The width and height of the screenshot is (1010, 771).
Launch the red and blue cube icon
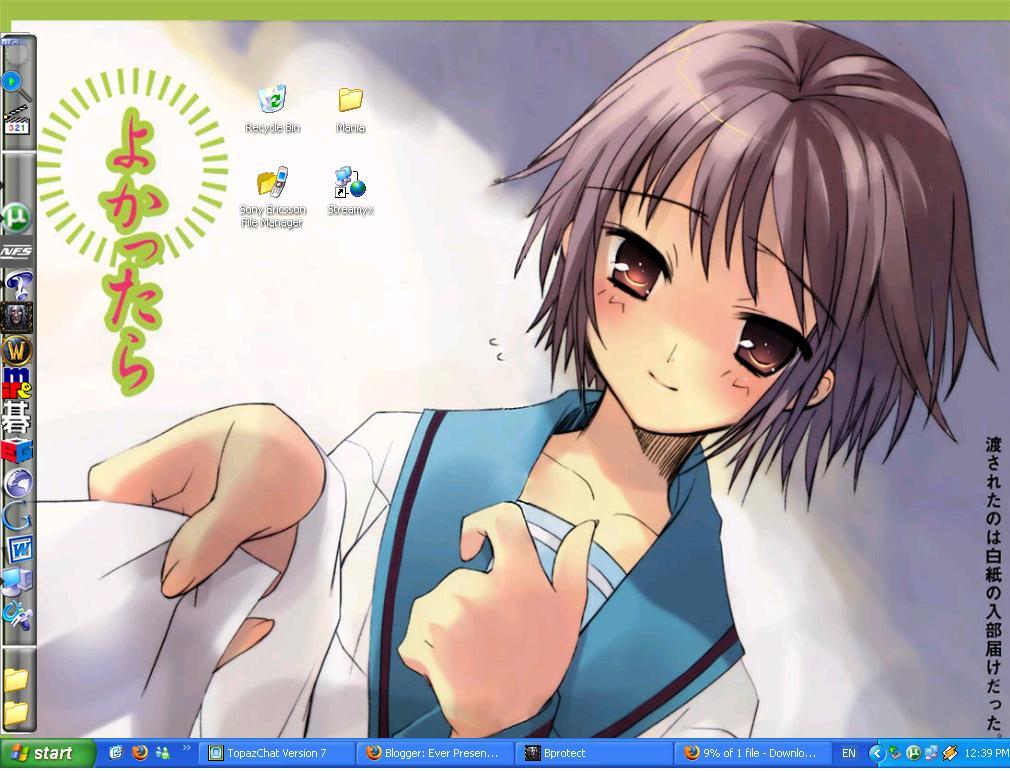tap(17, 450)
